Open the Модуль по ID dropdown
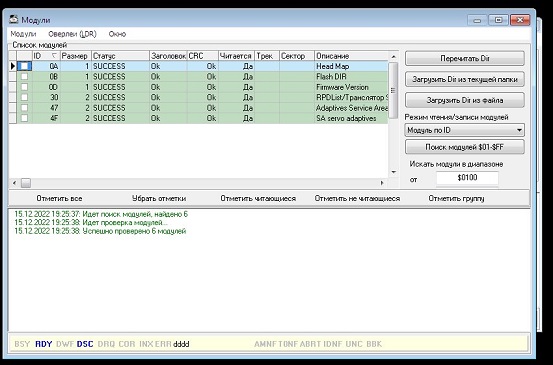This screenshot has height=365, width=553. pos(519,130)
